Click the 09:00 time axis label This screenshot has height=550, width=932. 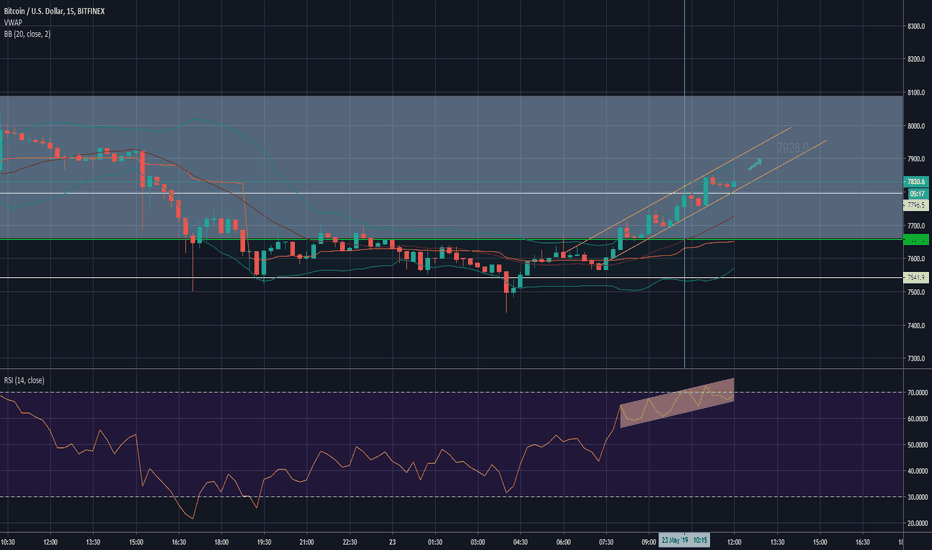click(x=648, y=542)
